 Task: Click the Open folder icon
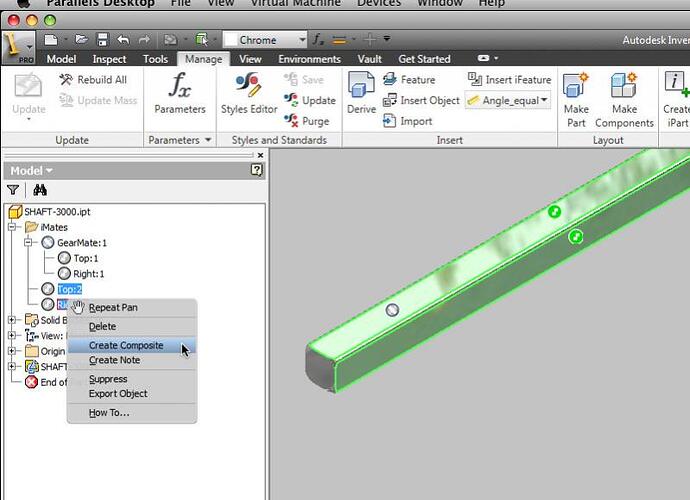coord(81,40)
